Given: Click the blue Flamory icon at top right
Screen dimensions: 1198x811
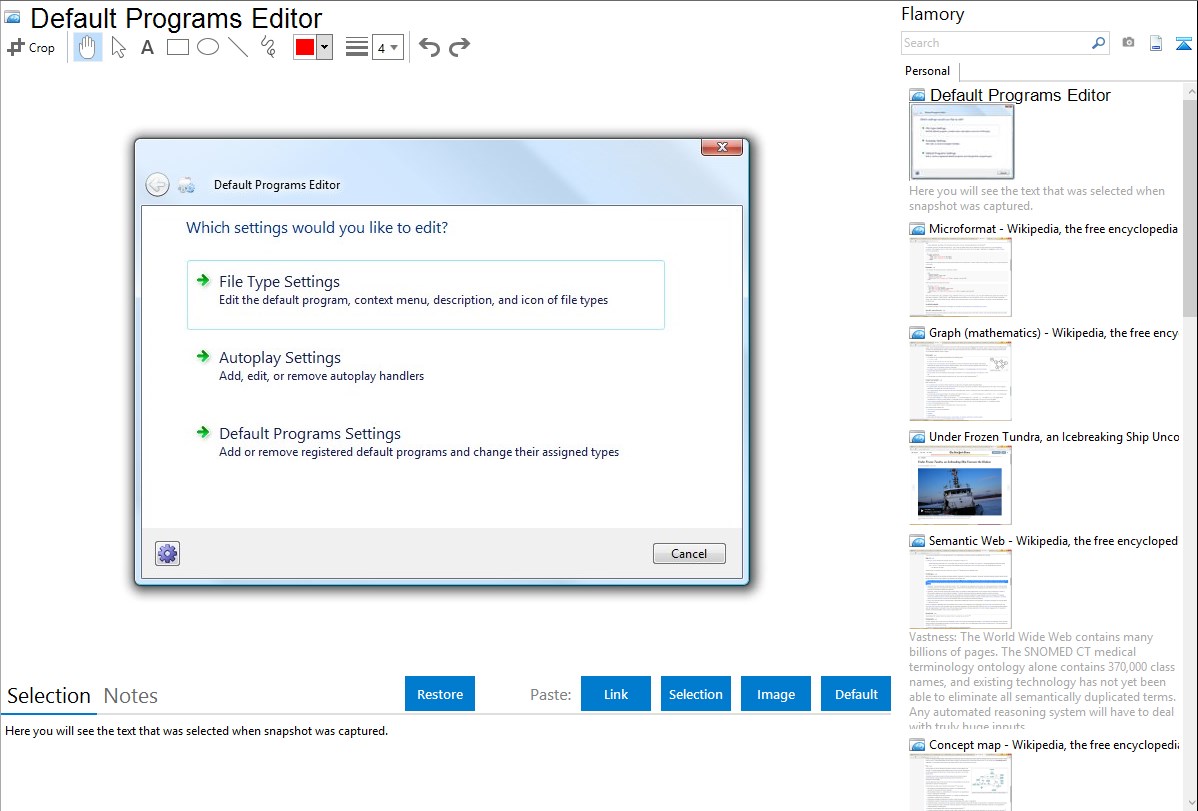Looking at the screenshot, I should point(1183,43).
